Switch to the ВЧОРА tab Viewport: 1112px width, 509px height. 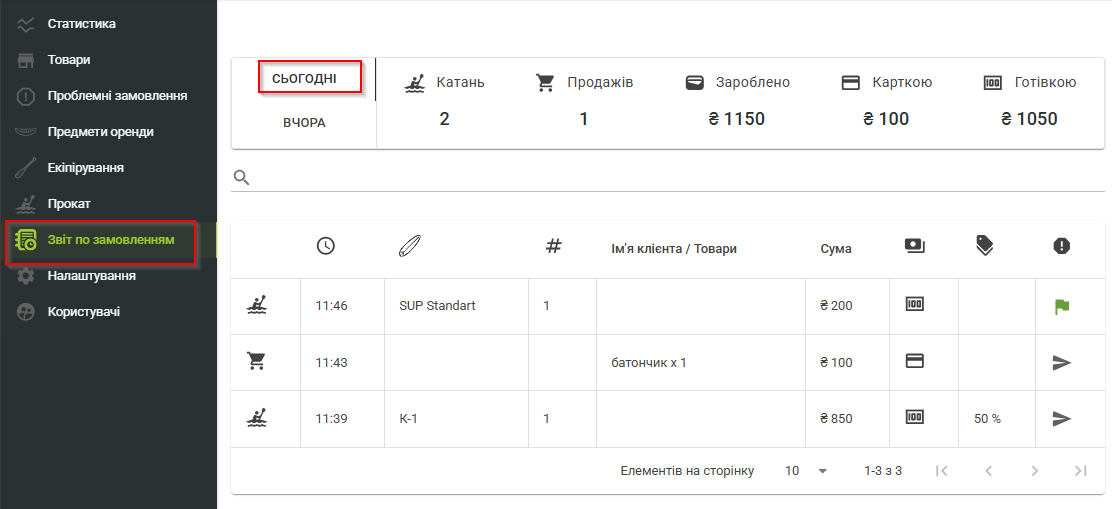(x=304, y=123)
